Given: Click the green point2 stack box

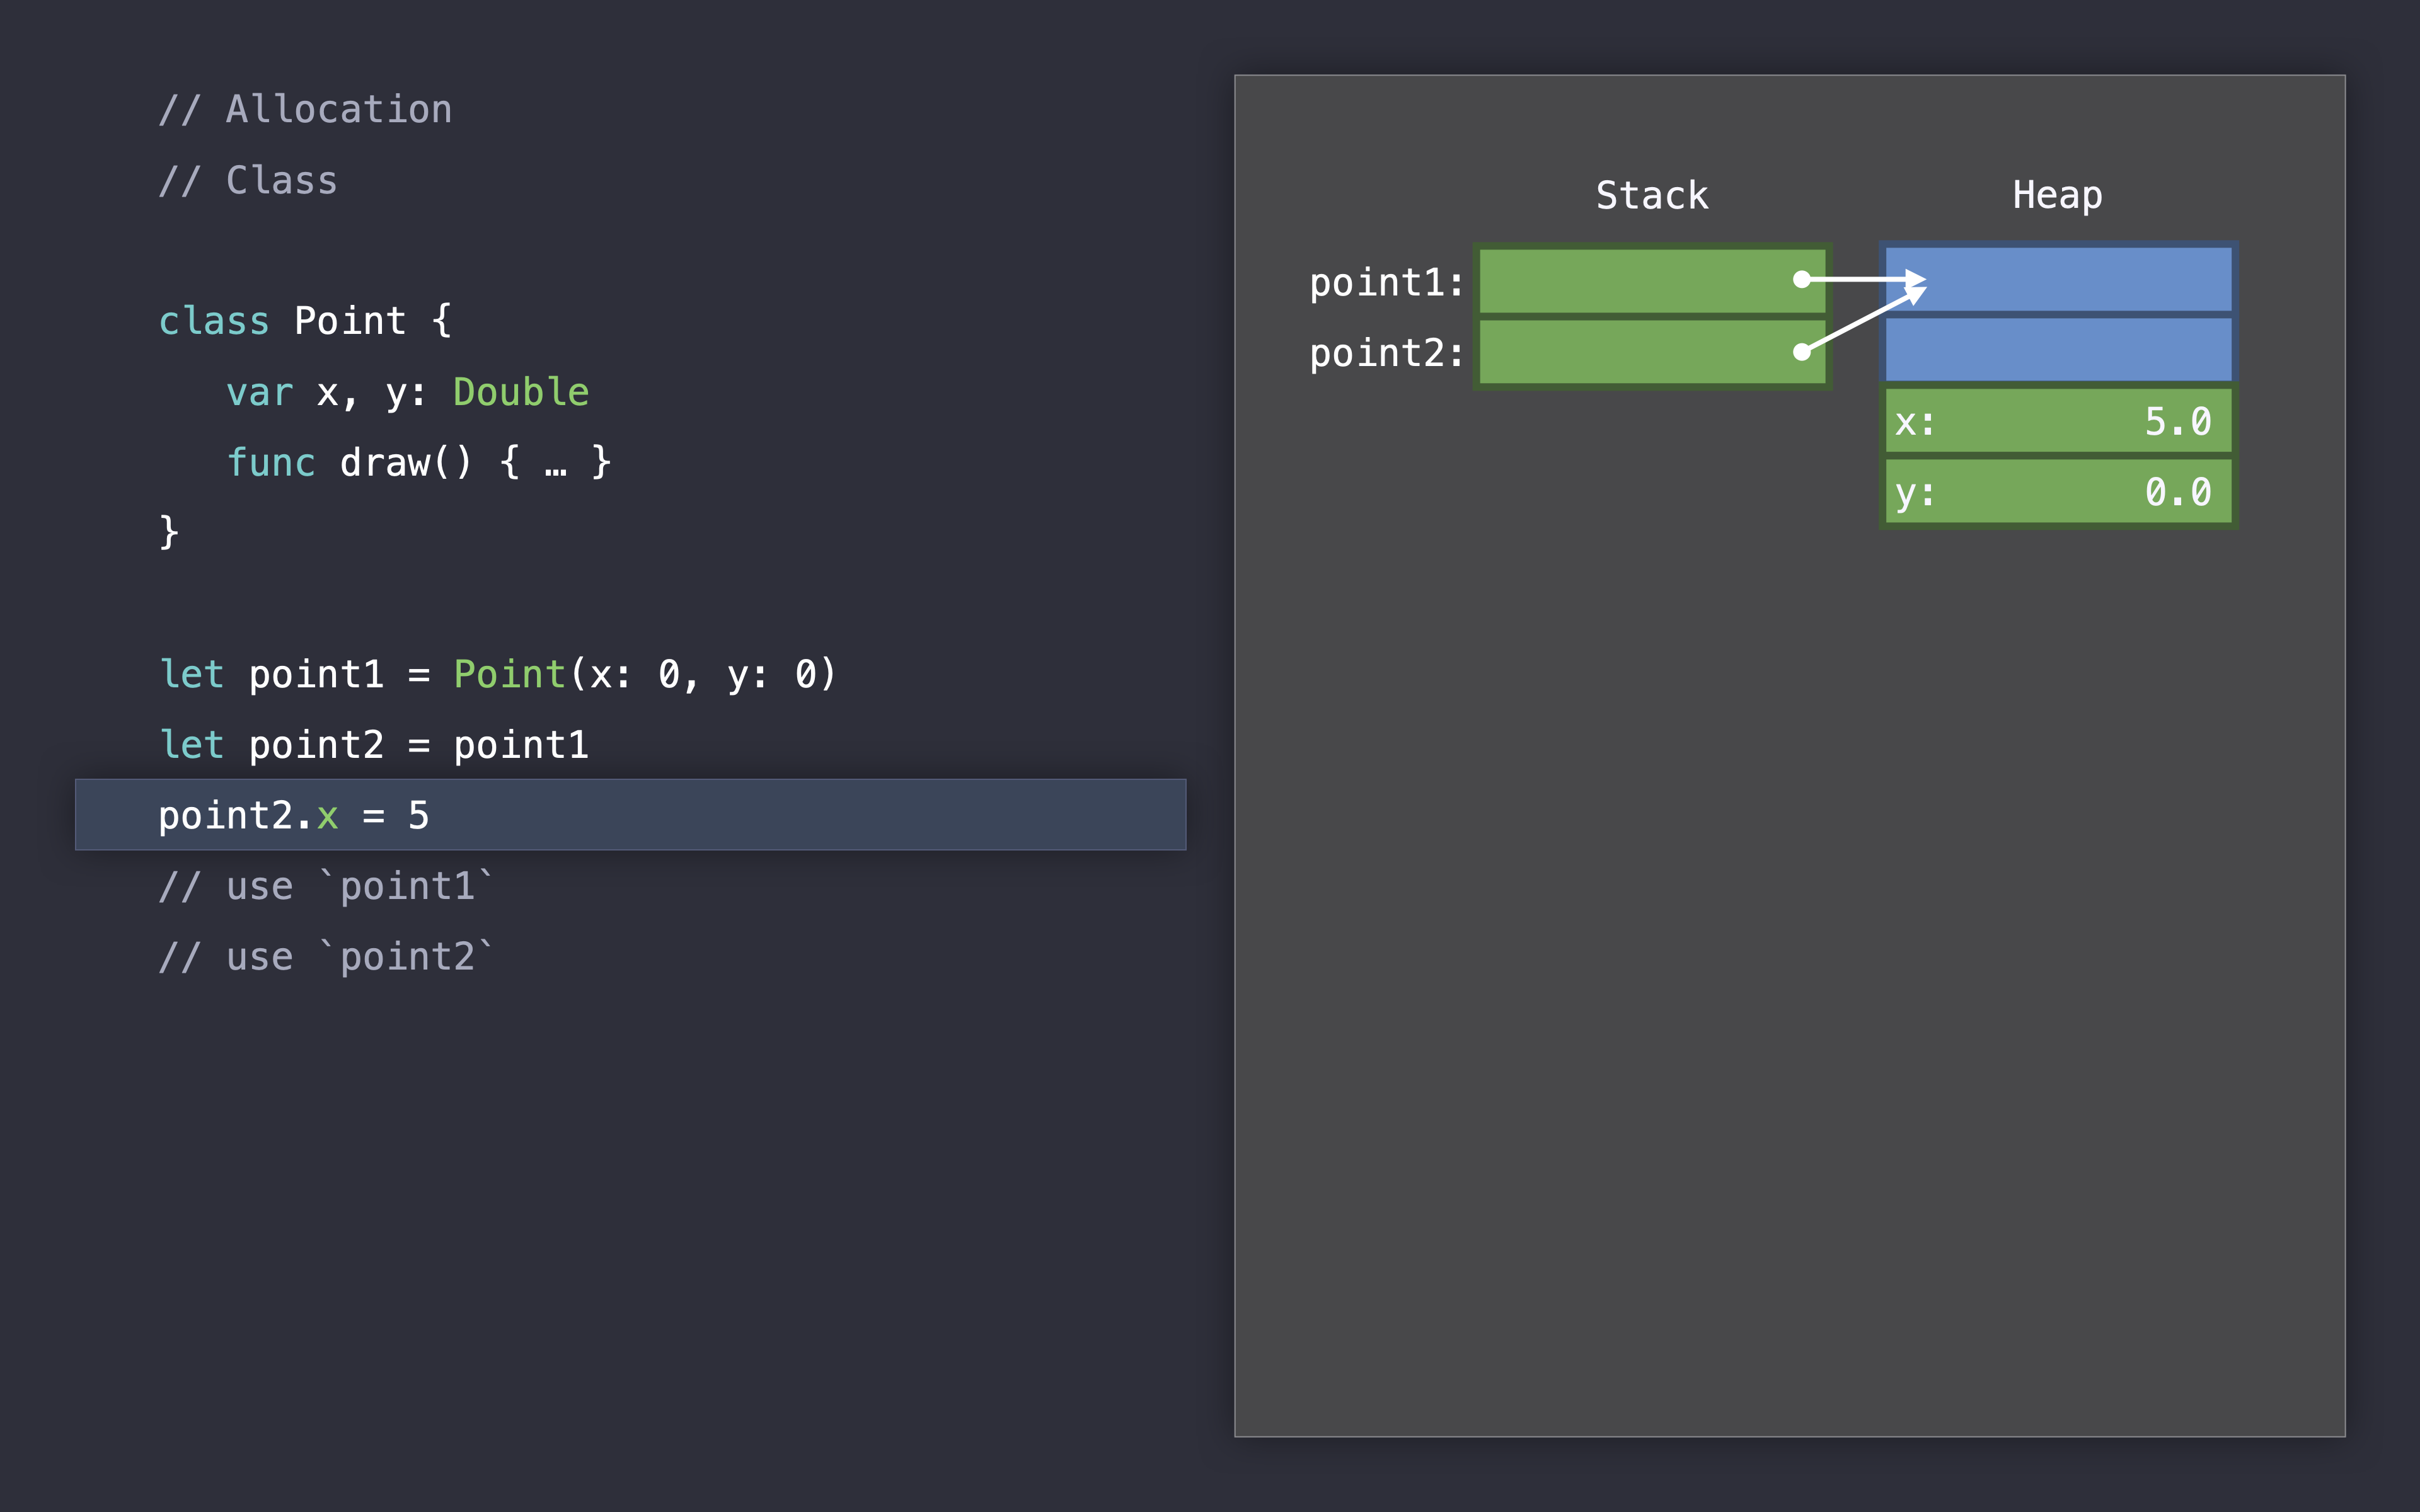Looking at the screenshot, I should [1640, 352].
